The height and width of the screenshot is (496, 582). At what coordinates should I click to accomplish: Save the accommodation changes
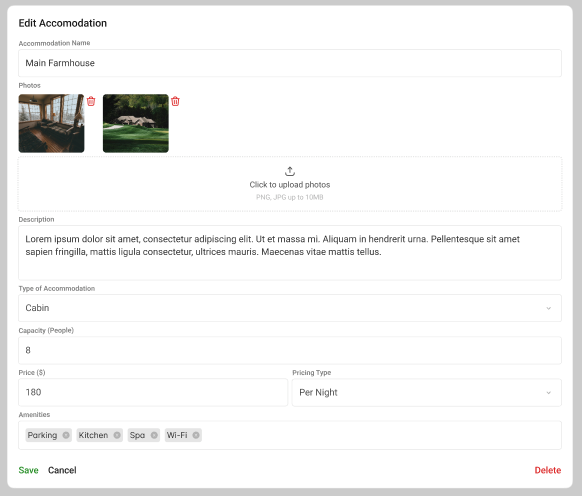pos(29,470)
